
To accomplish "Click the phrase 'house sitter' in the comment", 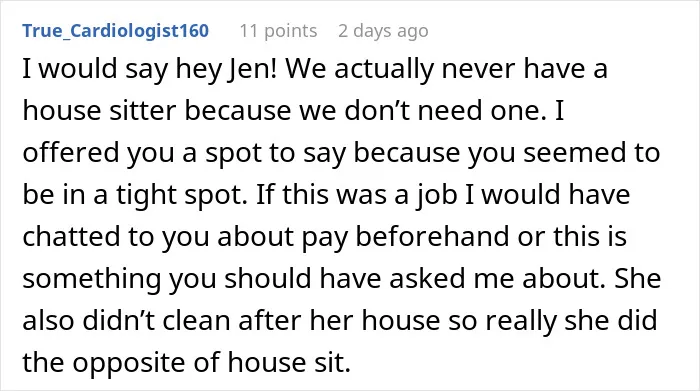I will (100, 110).
